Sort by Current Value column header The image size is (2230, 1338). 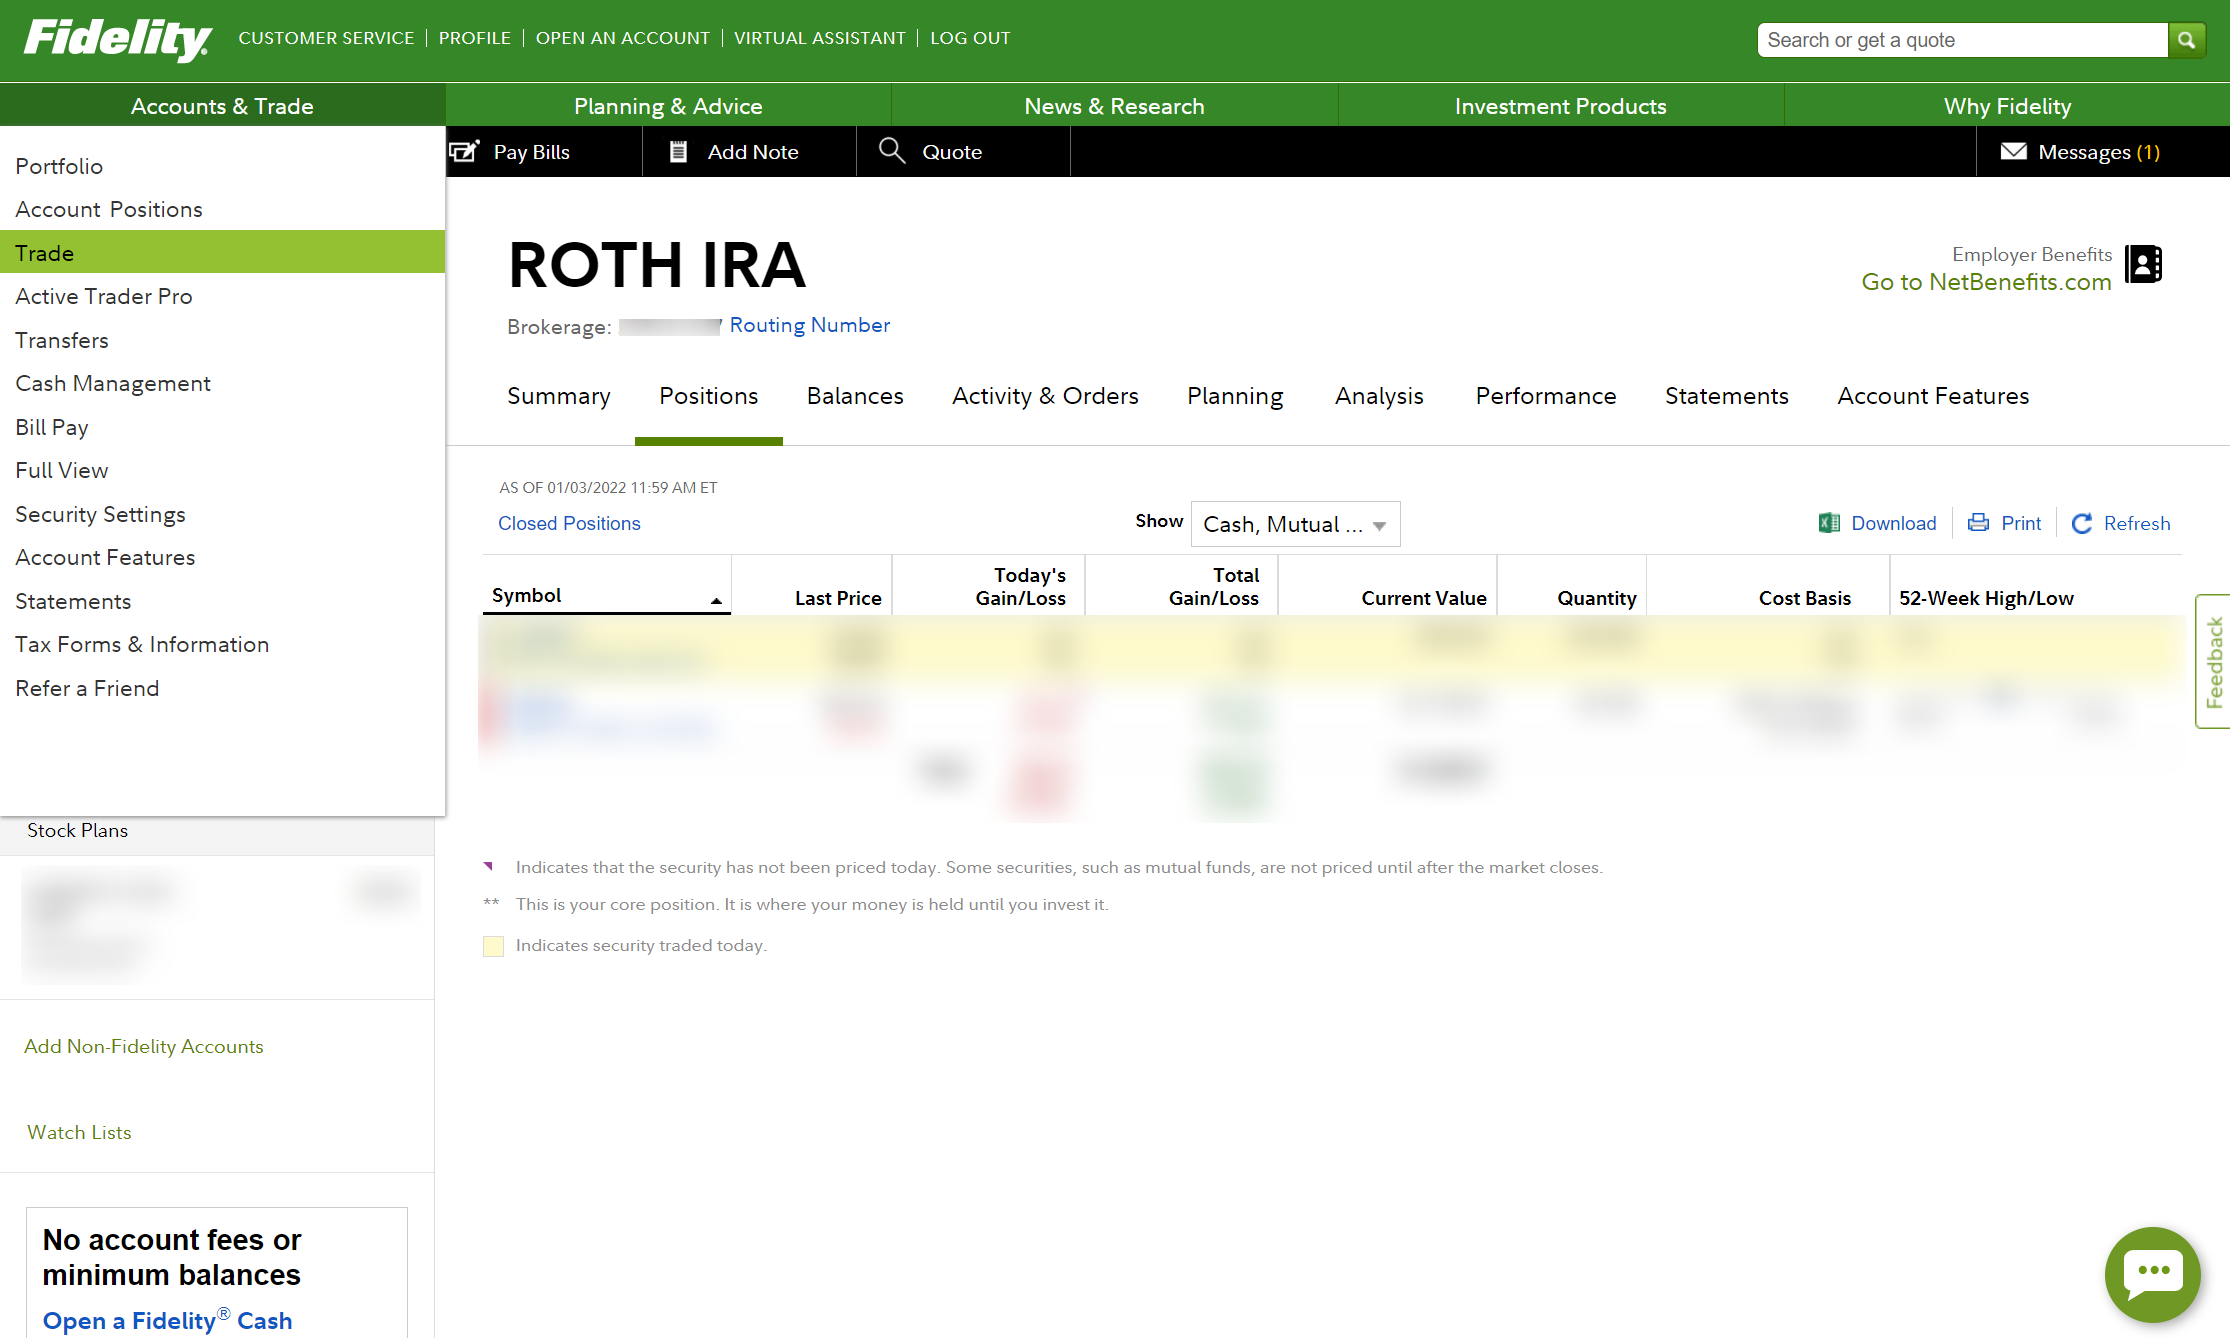[x=1424, y=598]
